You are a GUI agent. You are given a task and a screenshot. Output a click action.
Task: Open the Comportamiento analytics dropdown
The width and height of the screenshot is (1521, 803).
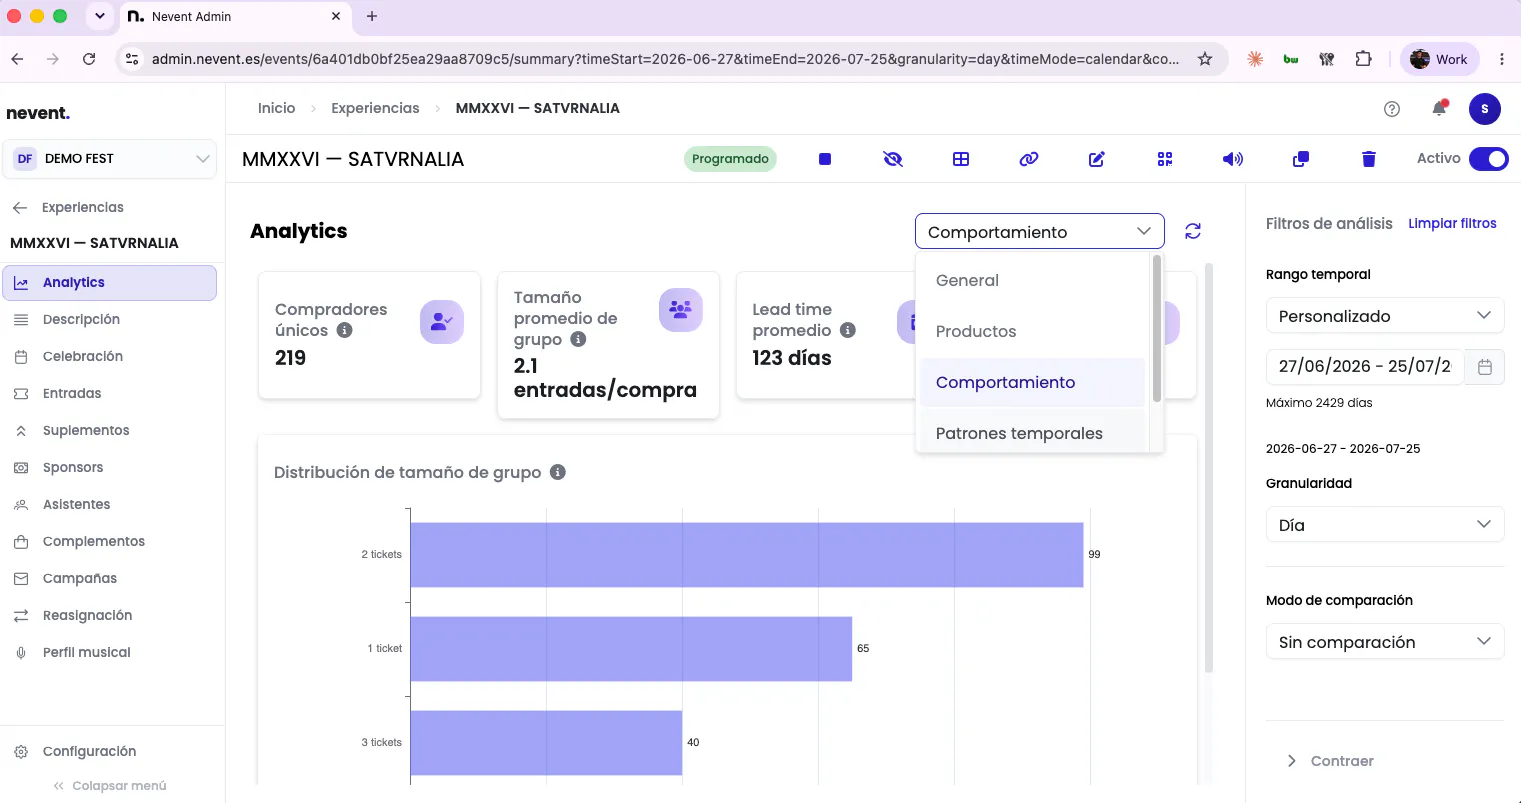coord(1040,231)
